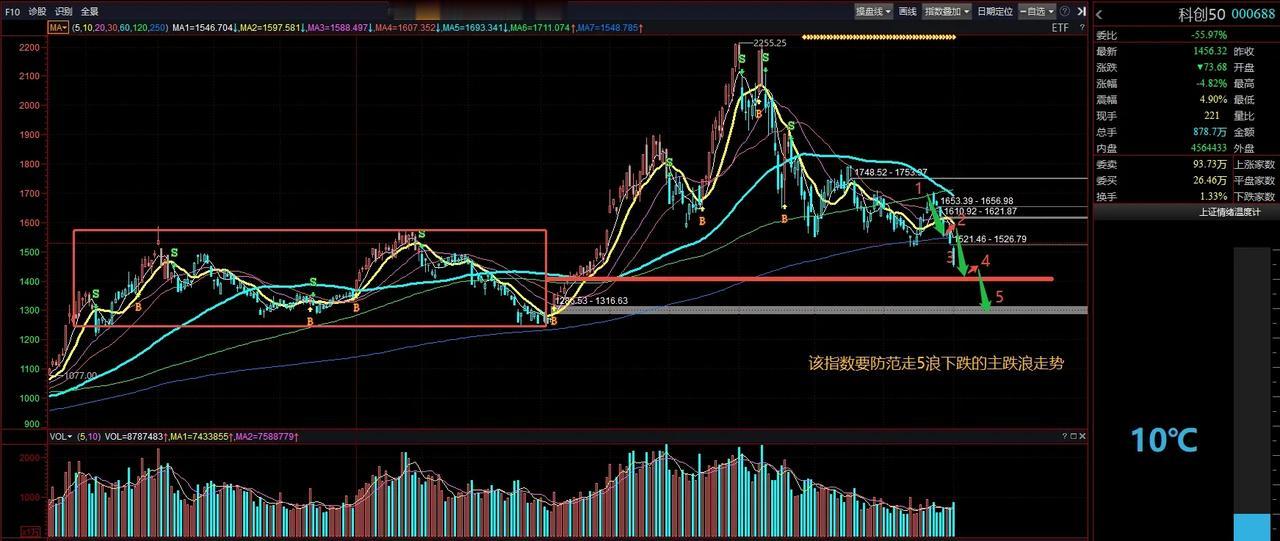1280x541 pixels.
Task: Open 日期定位 date locate
Action: (995, 11)
